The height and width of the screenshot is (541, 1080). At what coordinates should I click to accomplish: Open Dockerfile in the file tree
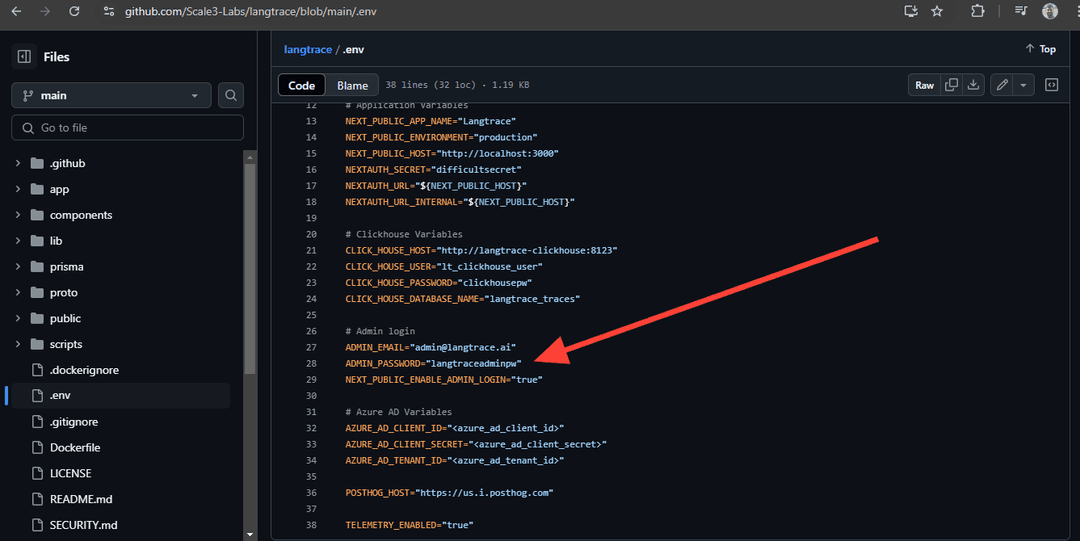pos(75,447)
